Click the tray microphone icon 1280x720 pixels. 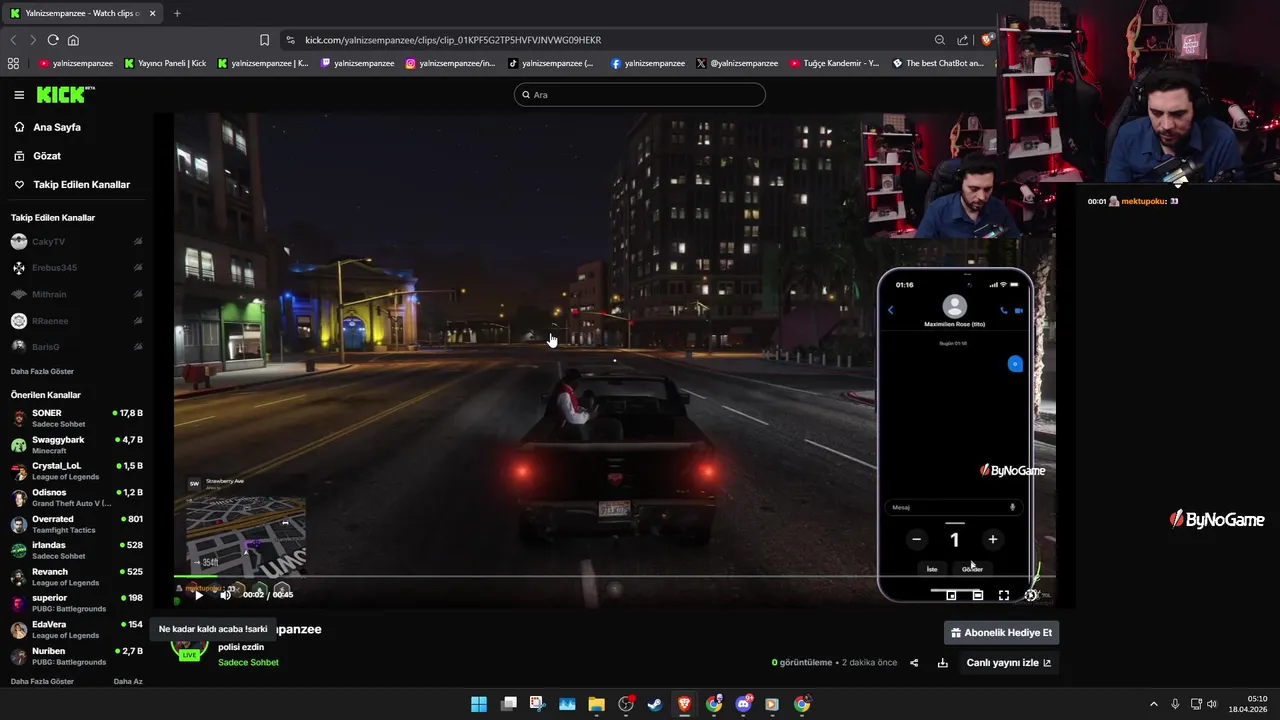[x=1175, y=704]
